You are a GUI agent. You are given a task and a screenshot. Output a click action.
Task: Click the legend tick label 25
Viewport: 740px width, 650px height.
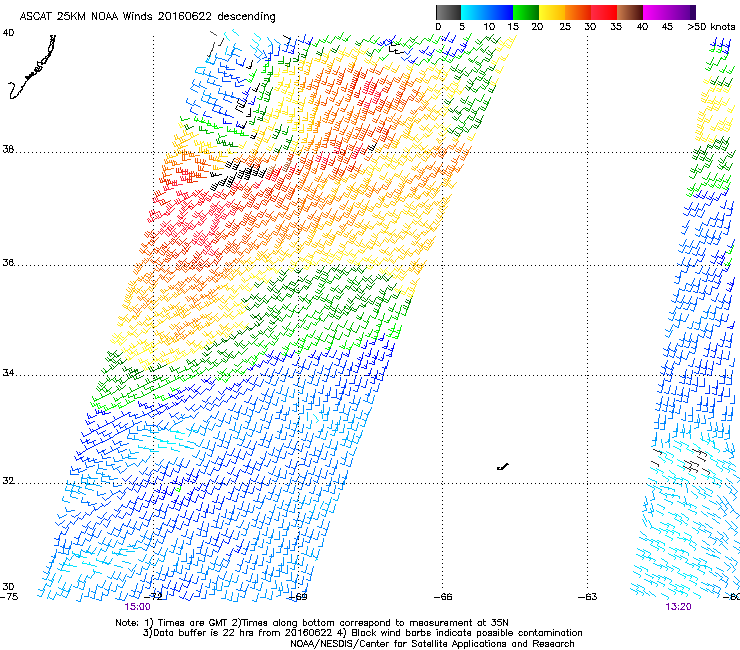click(x=565, y=27)
